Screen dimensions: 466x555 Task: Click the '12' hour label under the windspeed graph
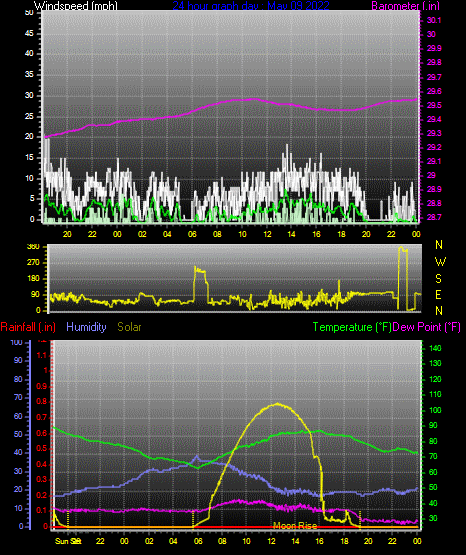point(267,234)
